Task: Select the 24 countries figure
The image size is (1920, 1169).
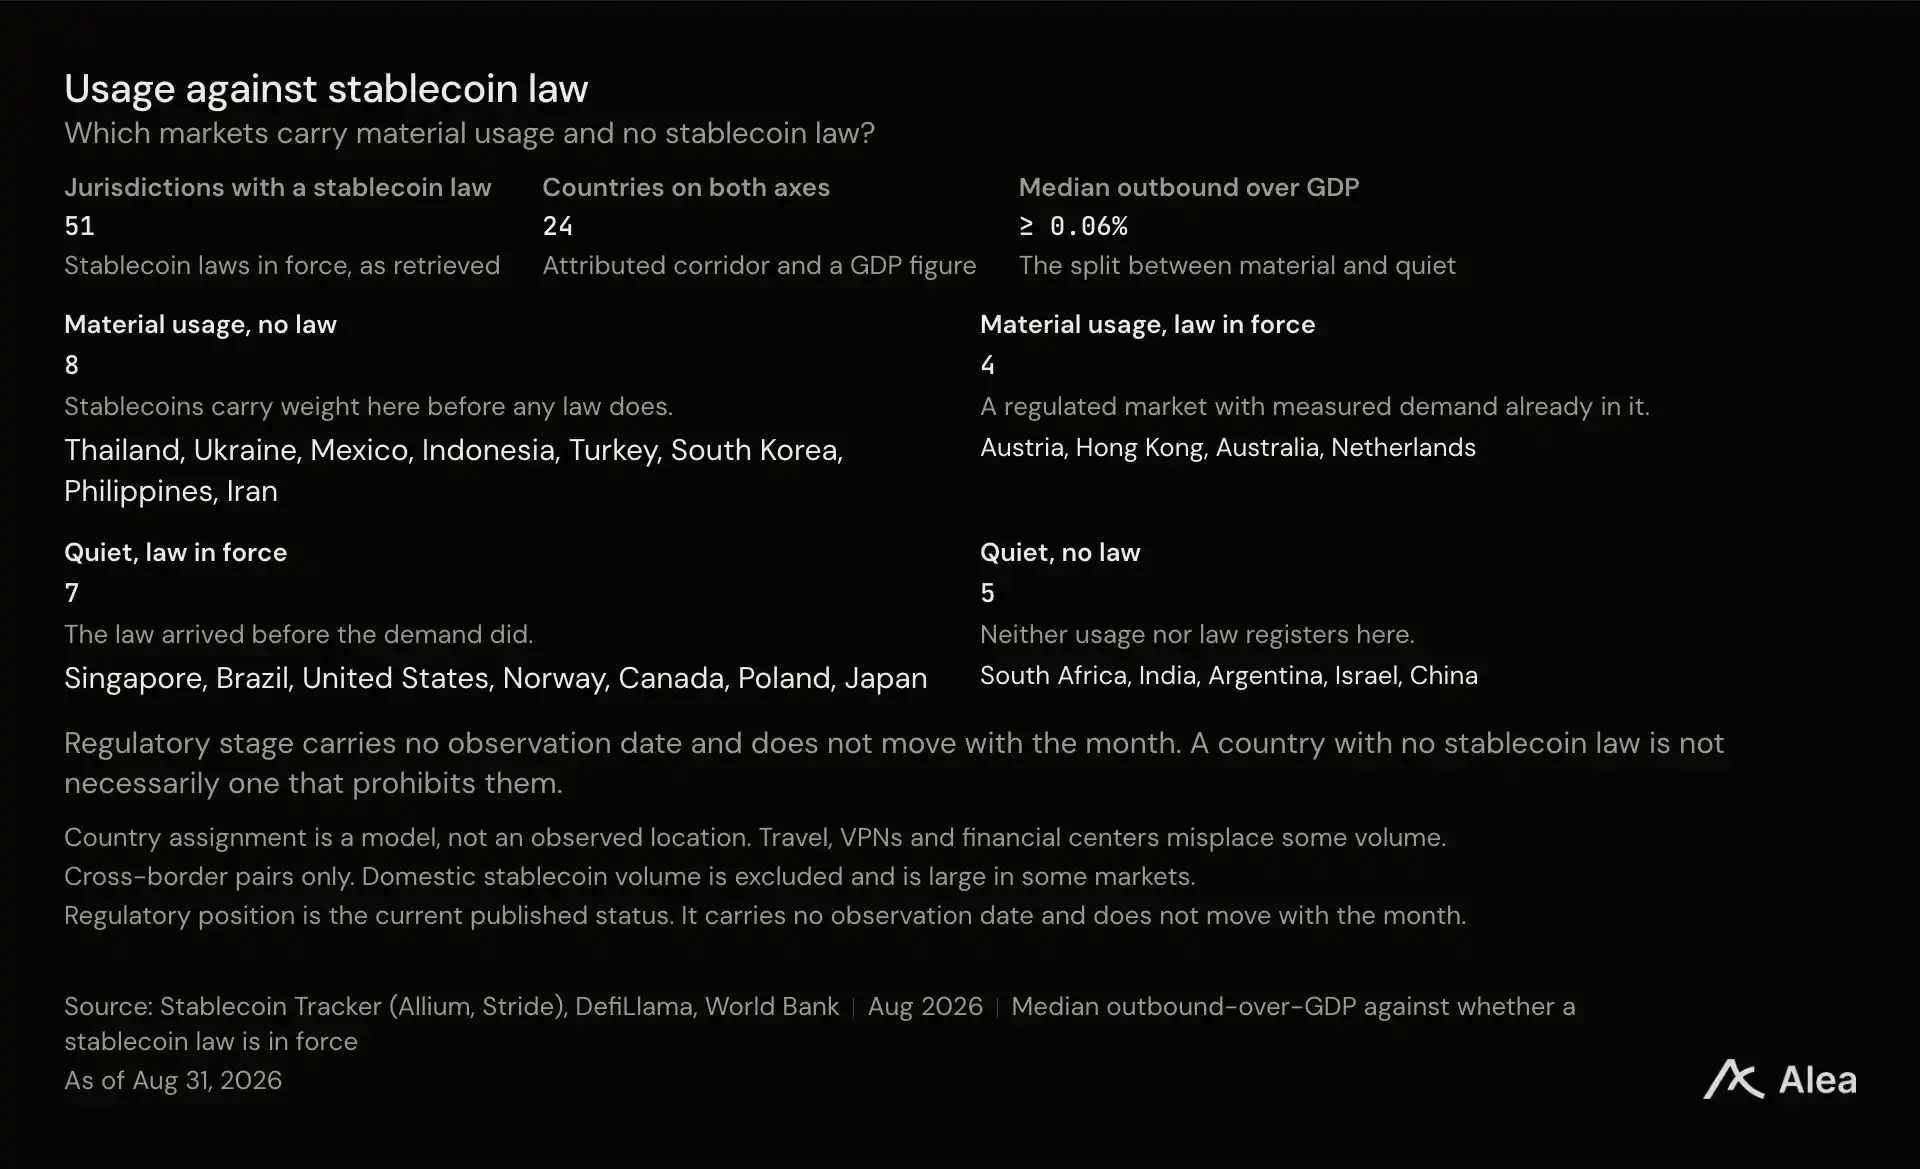Action: 558,226
